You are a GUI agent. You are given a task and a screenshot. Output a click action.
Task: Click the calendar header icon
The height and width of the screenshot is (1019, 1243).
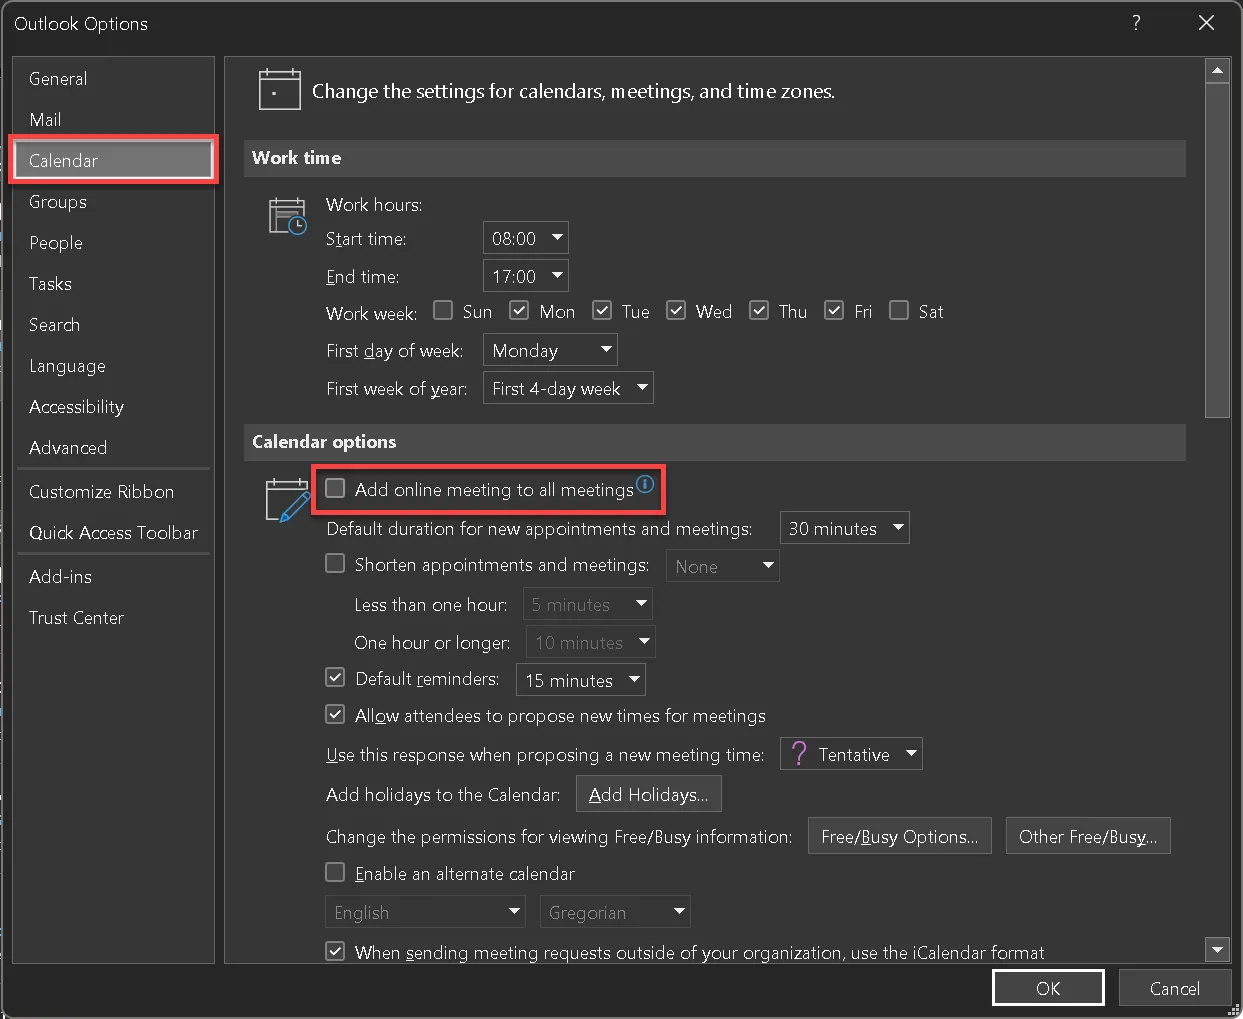pos(279,89)
